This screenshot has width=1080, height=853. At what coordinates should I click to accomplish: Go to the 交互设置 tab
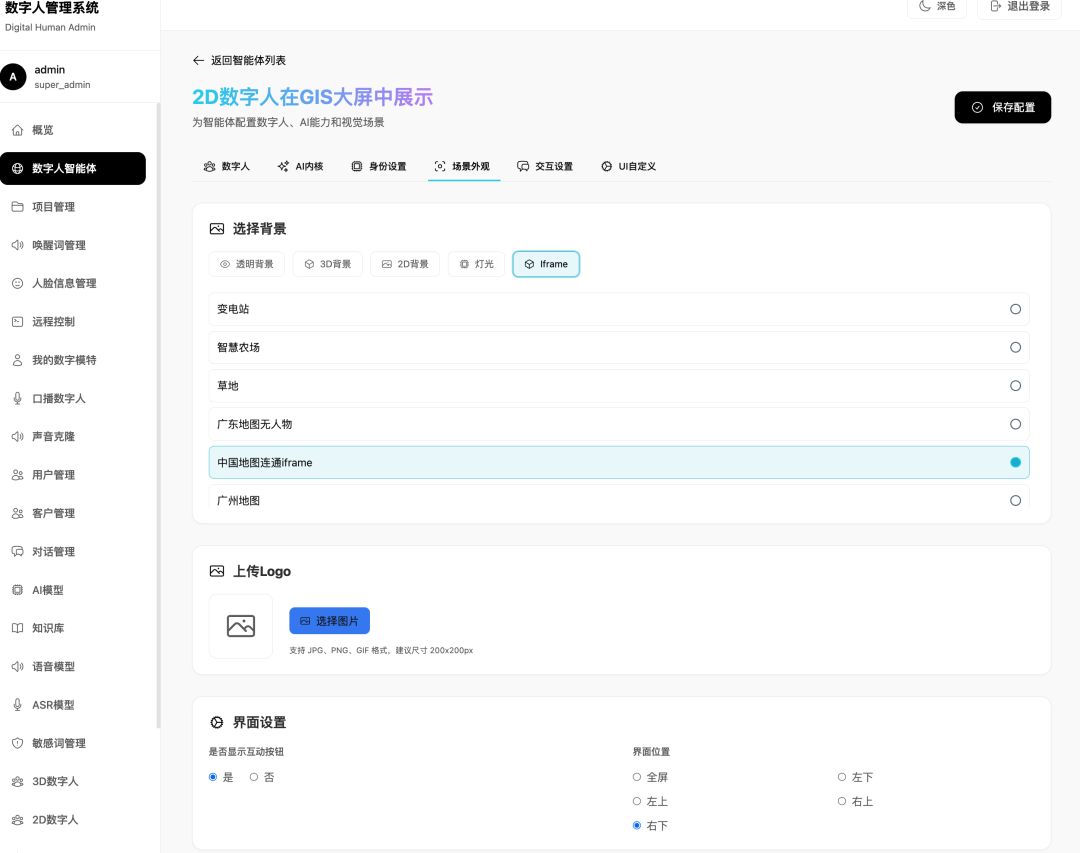(x=546, y=167)
